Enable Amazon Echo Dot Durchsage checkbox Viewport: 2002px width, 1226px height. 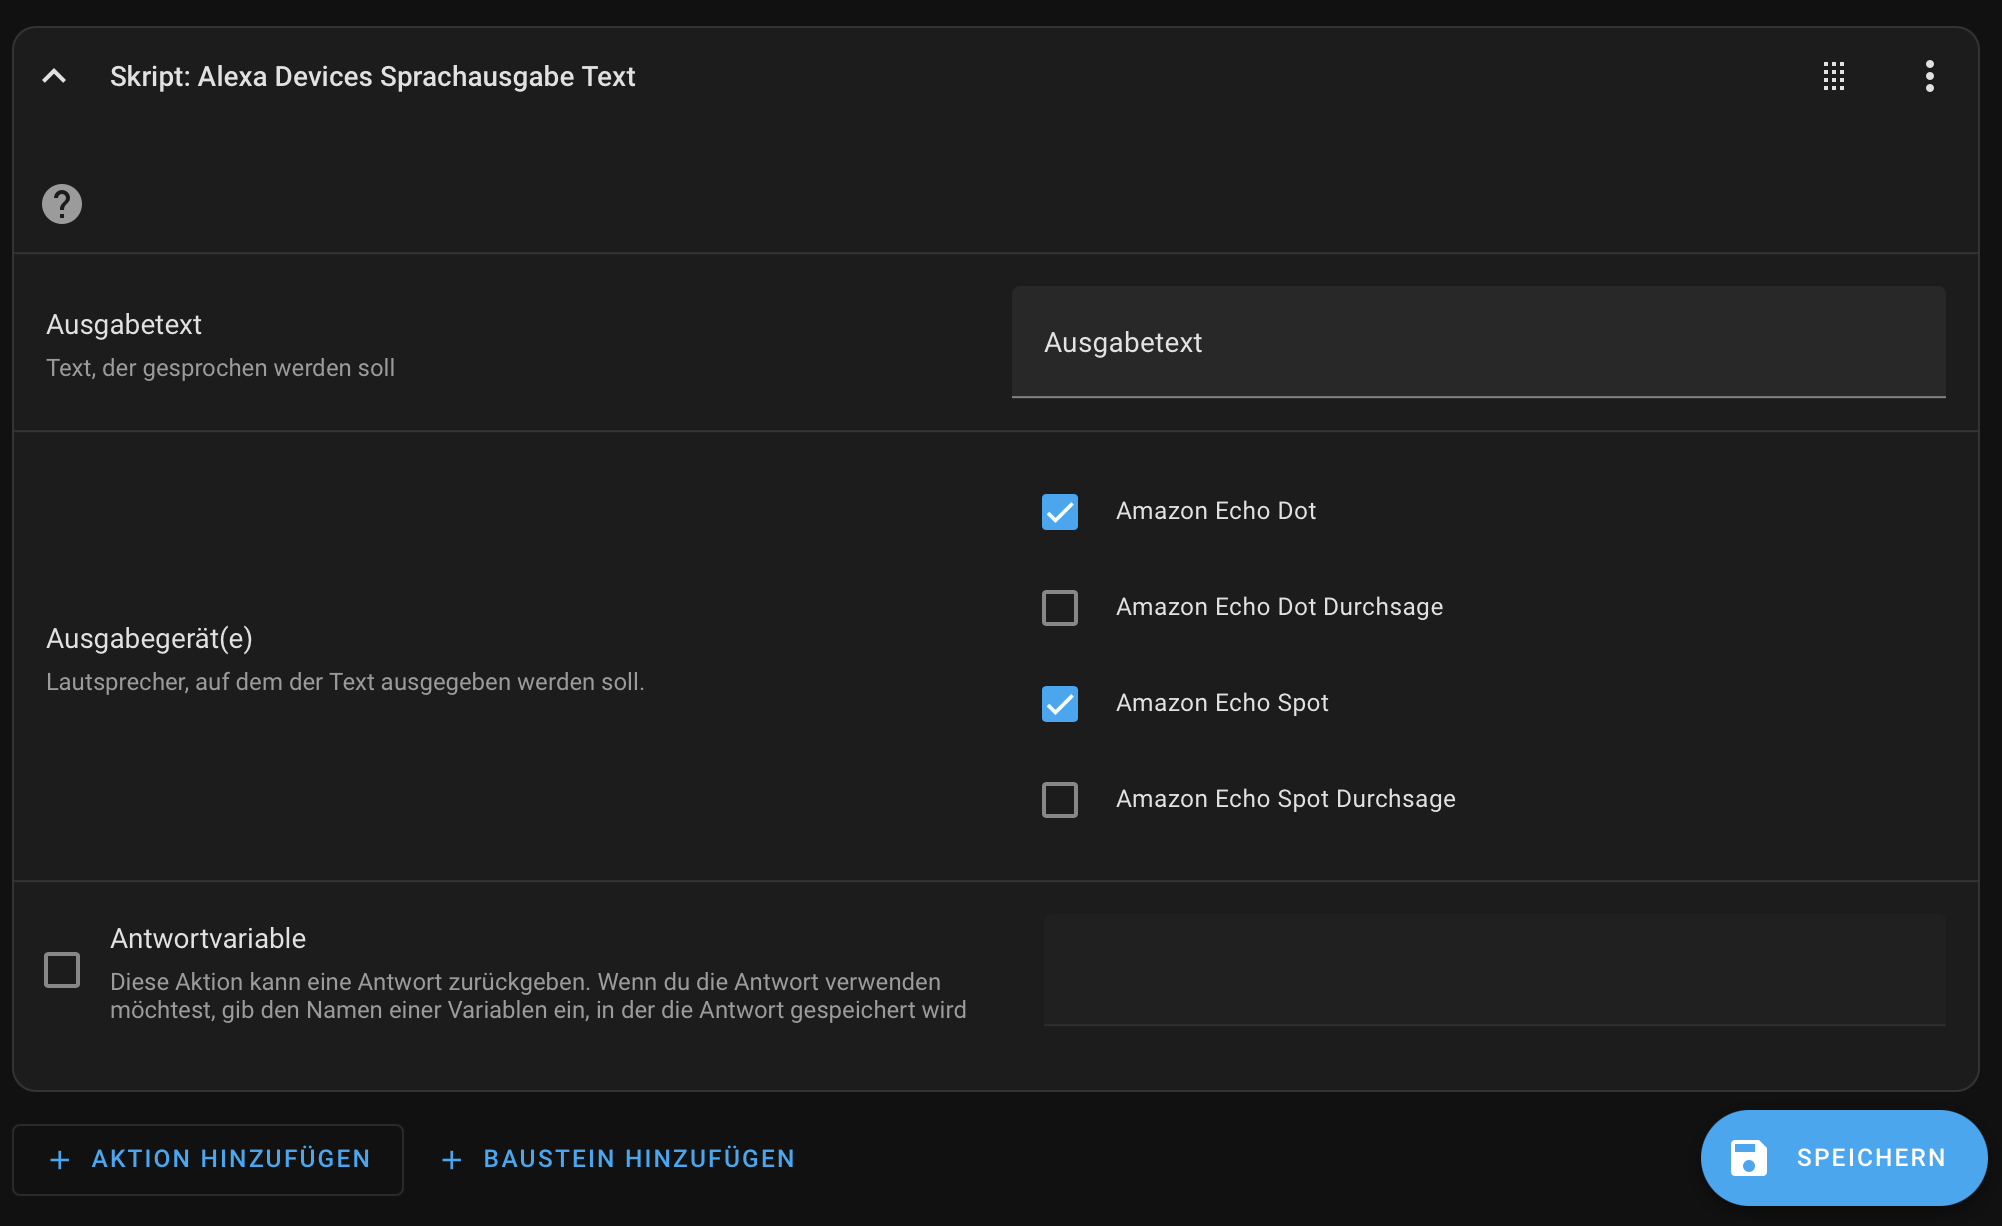pyautogui.click(x=1059, y=608)
